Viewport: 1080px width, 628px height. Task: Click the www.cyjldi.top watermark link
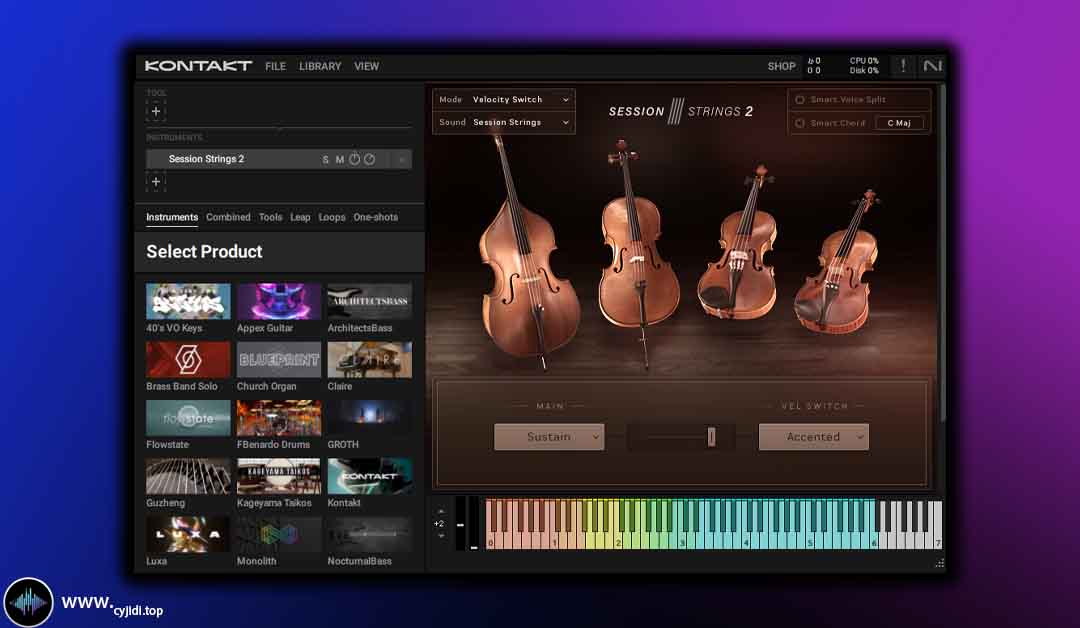112,605
